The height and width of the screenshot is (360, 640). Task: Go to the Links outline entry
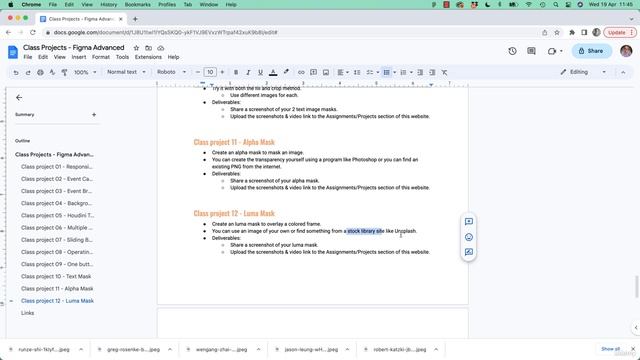(x=27, y=313)
